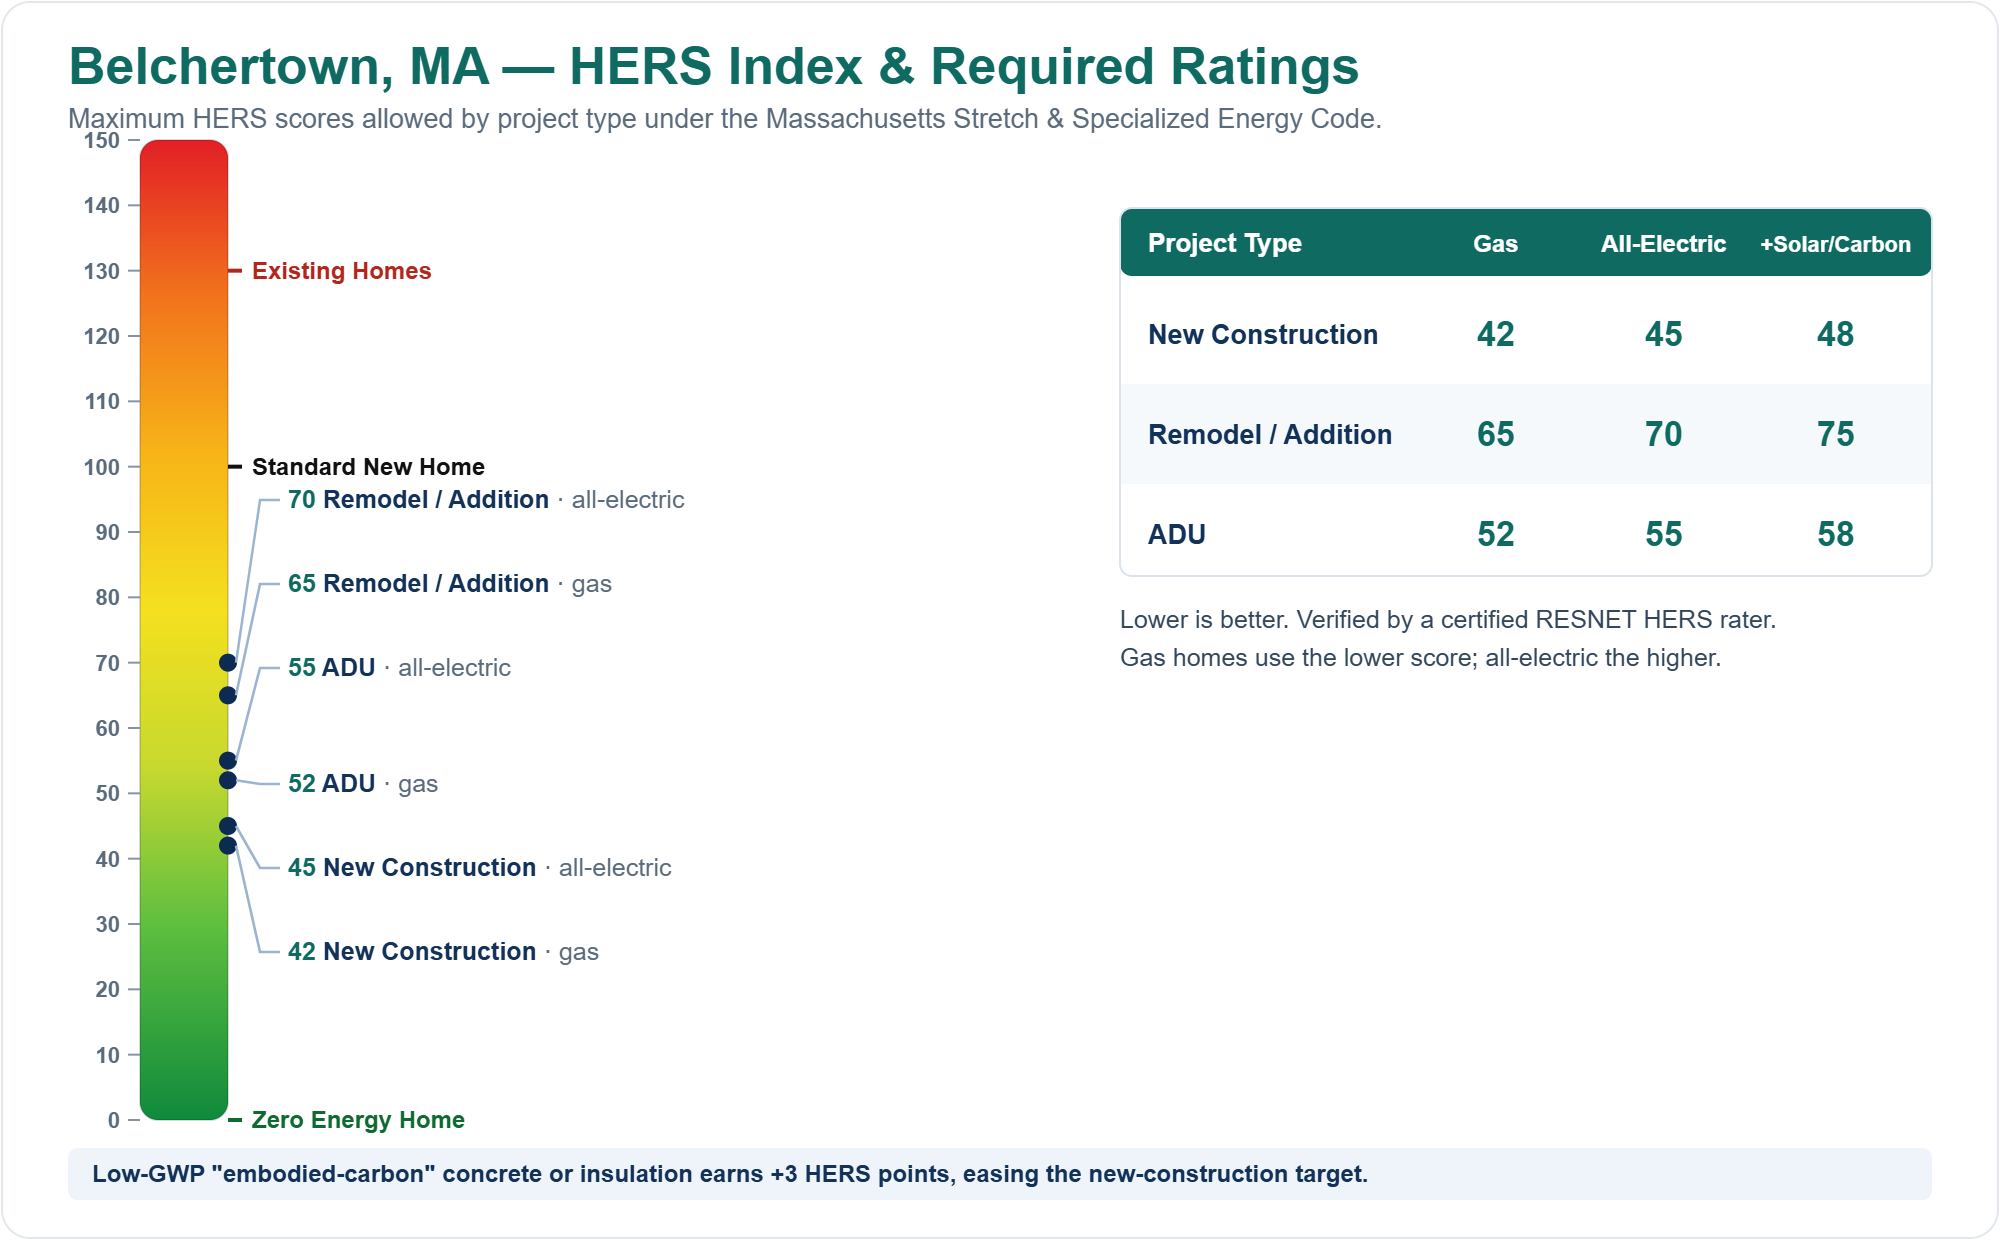Viewport: 2000px width, 1240px height.
Task: Click Remodel solar/carbon value 75
Action: click(1835, 434)
